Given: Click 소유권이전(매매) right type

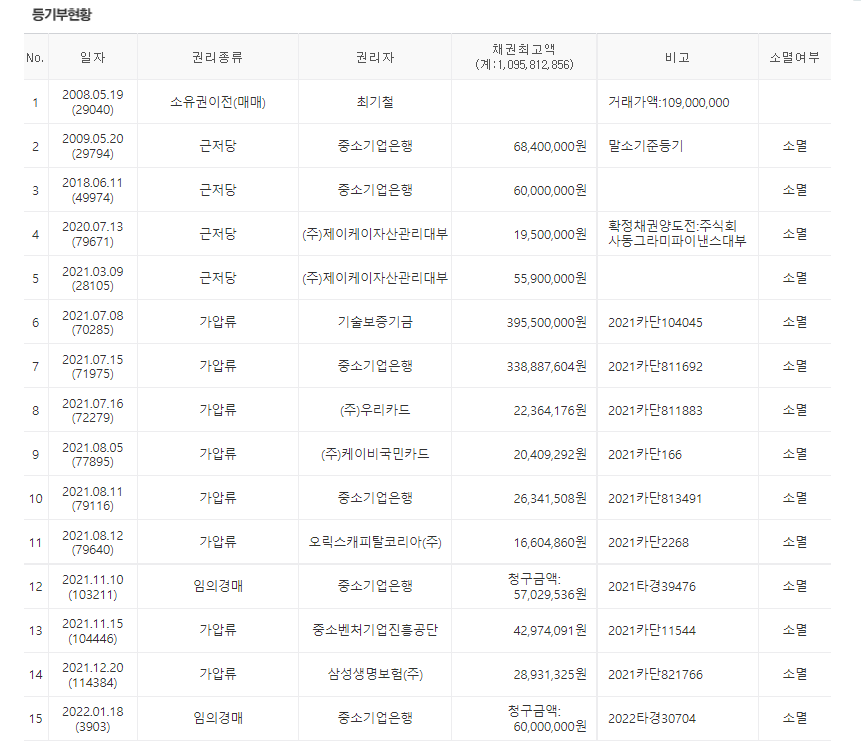Looking at the screenshot, I should 217,102.
